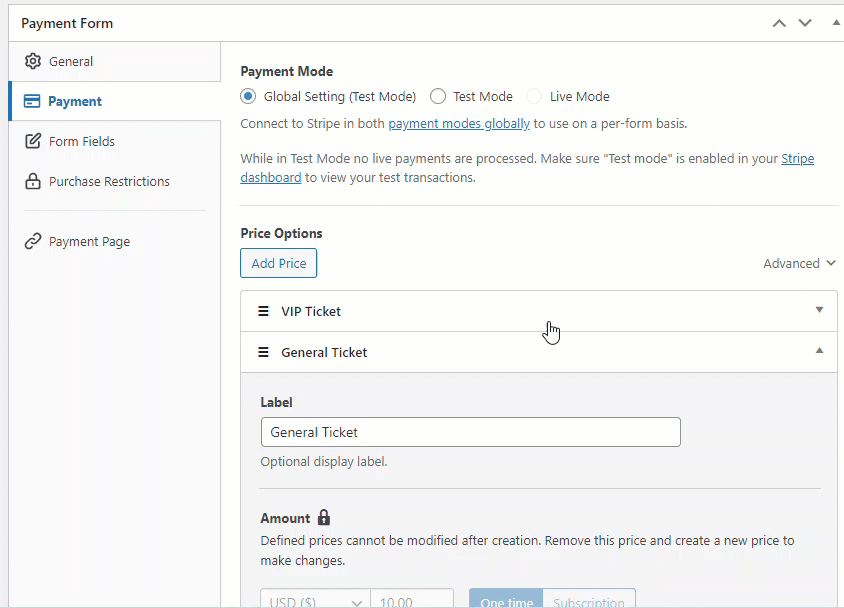844x608 pixels.
Task: Open the payment modes globally link
Action: click(x=459, y=123)
